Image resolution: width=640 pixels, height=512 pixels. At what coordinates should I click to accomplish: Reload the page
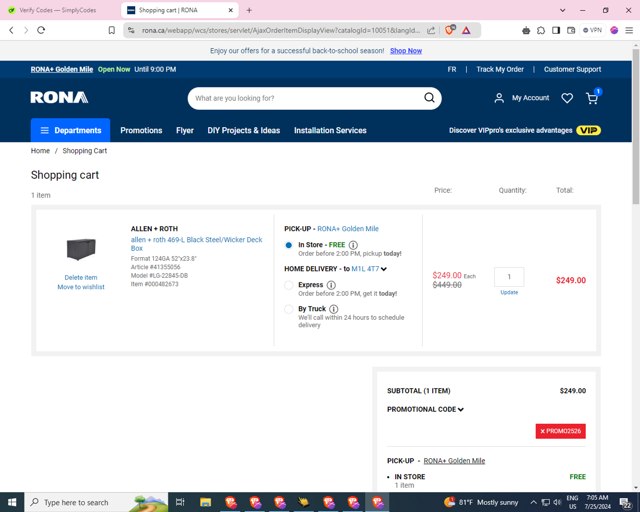(x=41, y=30)
